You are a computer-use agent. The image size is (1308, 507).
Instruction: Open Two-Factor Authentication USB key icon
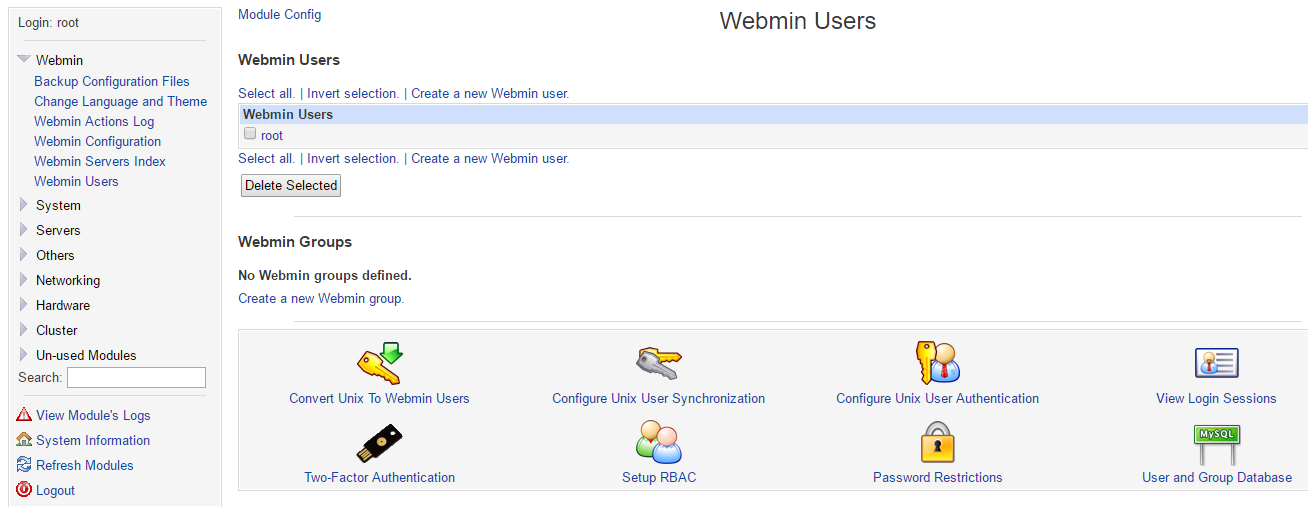(379, 444)
